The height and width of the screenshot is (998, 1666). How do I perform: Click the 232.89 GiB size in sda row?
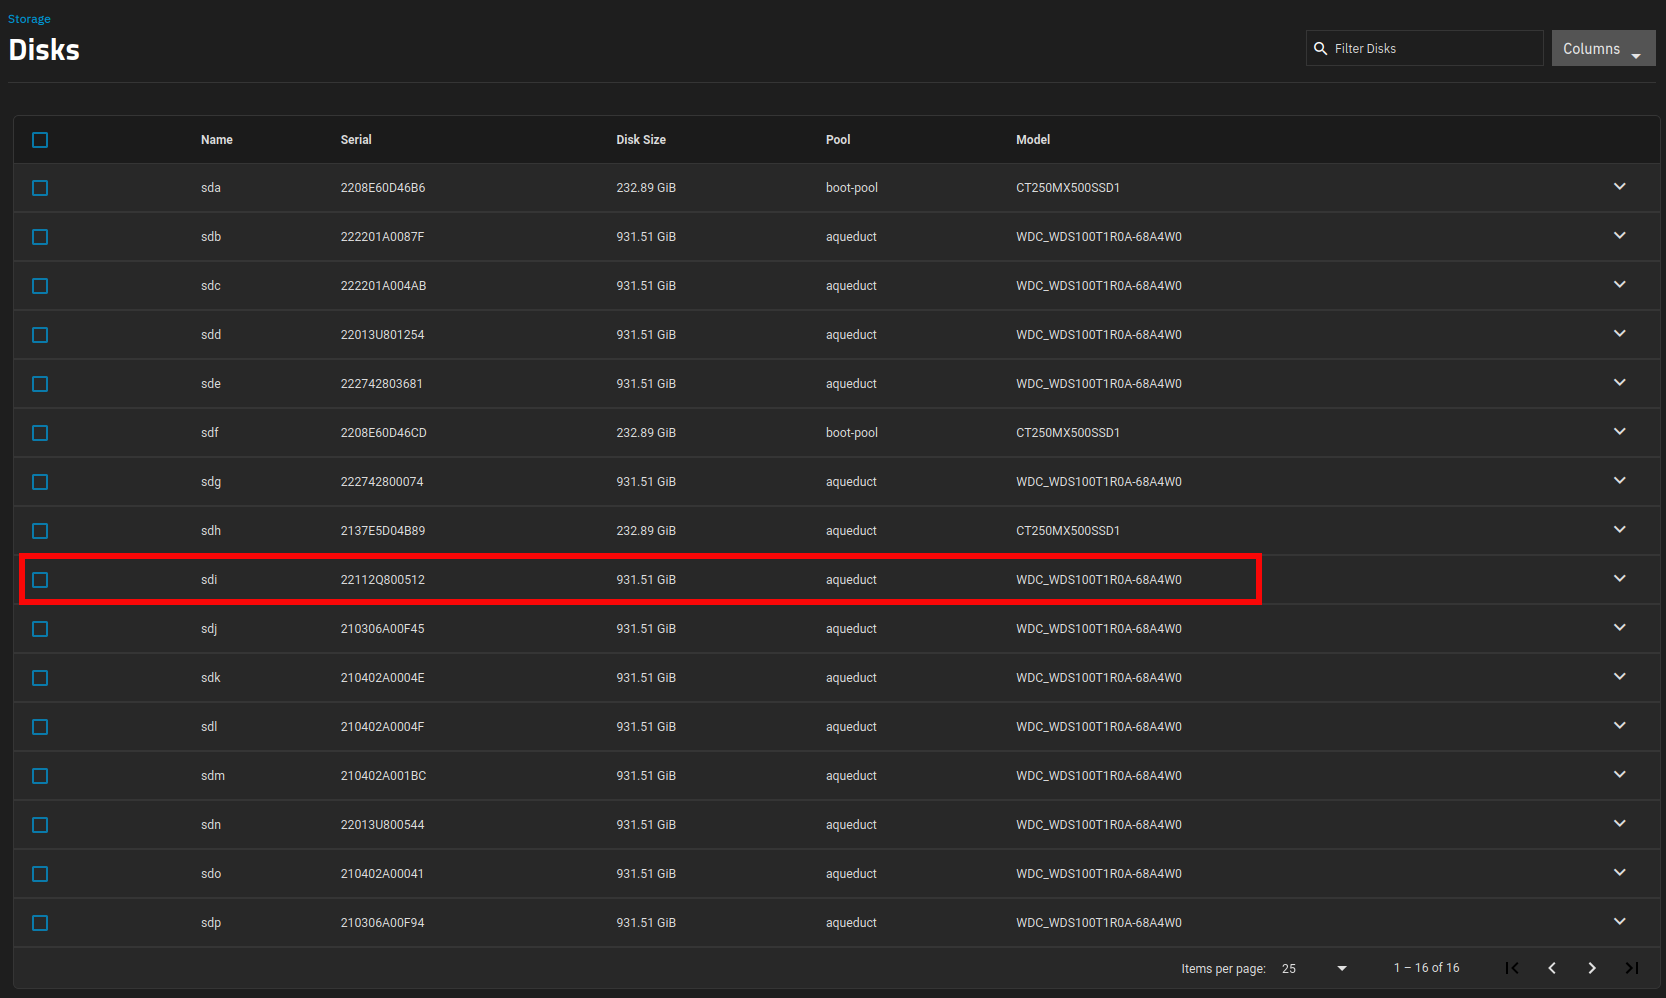click(x=646, y=188)
